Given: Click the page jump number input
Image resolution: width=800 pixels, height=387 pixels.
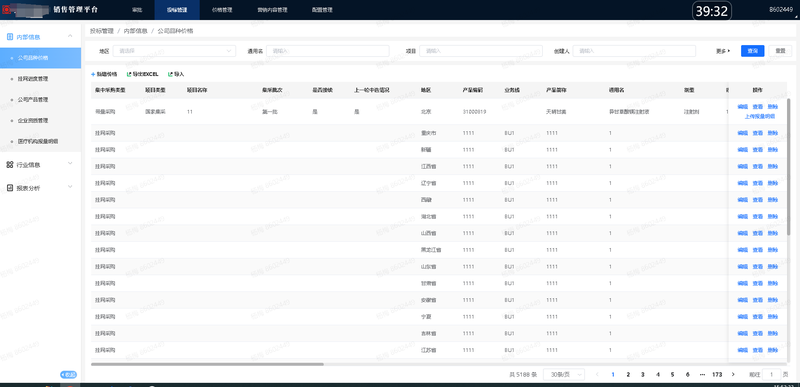Looking at the screenshot, I should (x=771, y=374).
